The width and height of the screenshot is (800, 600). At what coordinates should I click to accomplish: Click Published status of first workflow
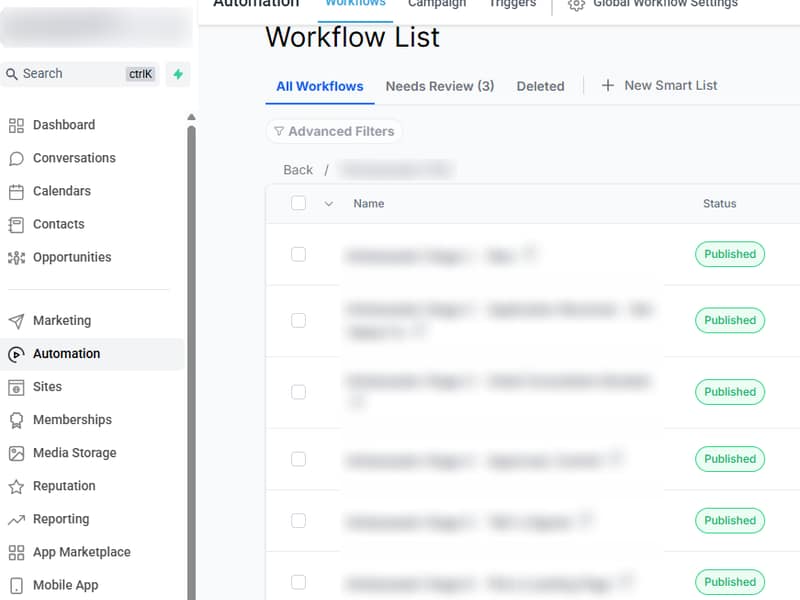click(730, 254)
